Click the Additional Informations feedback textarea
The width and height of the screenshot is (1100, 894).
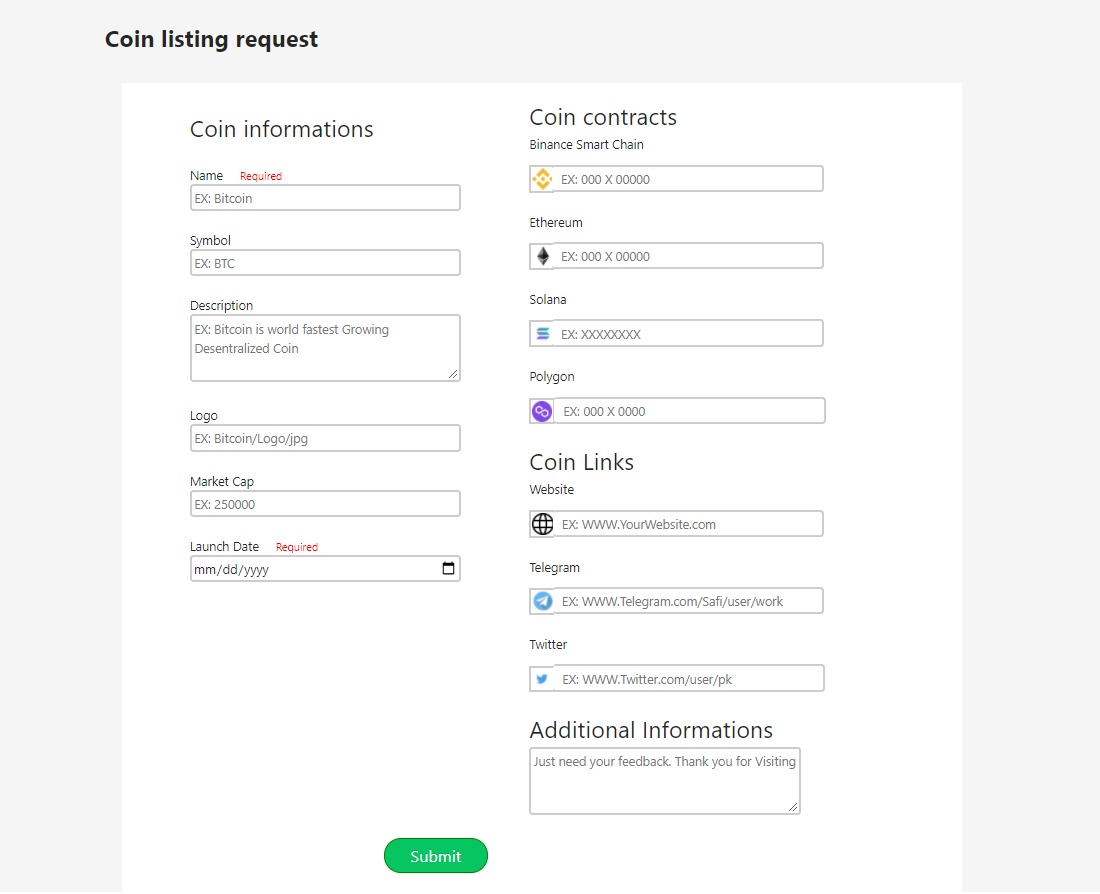tap(664, 780)
